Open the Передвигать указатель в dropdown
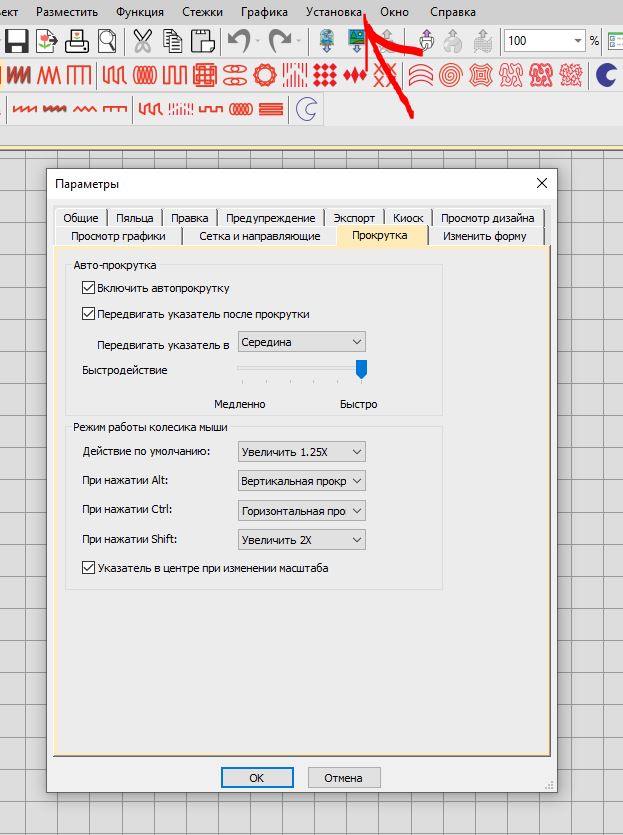 (302, 342)
